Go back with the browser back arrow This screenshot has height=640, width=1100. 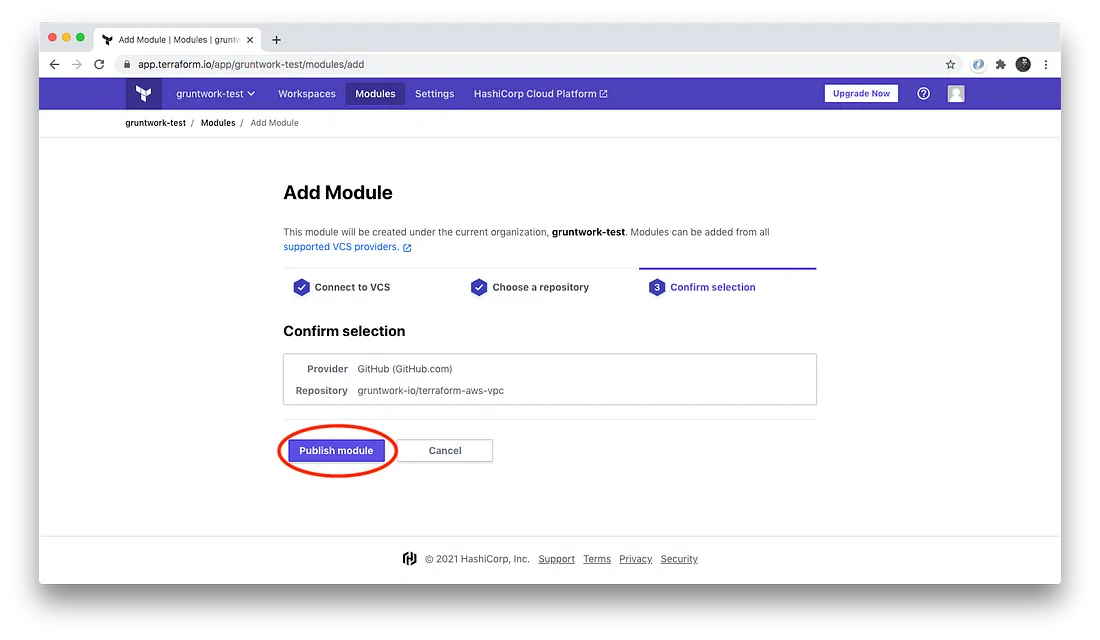coord(55,65)
